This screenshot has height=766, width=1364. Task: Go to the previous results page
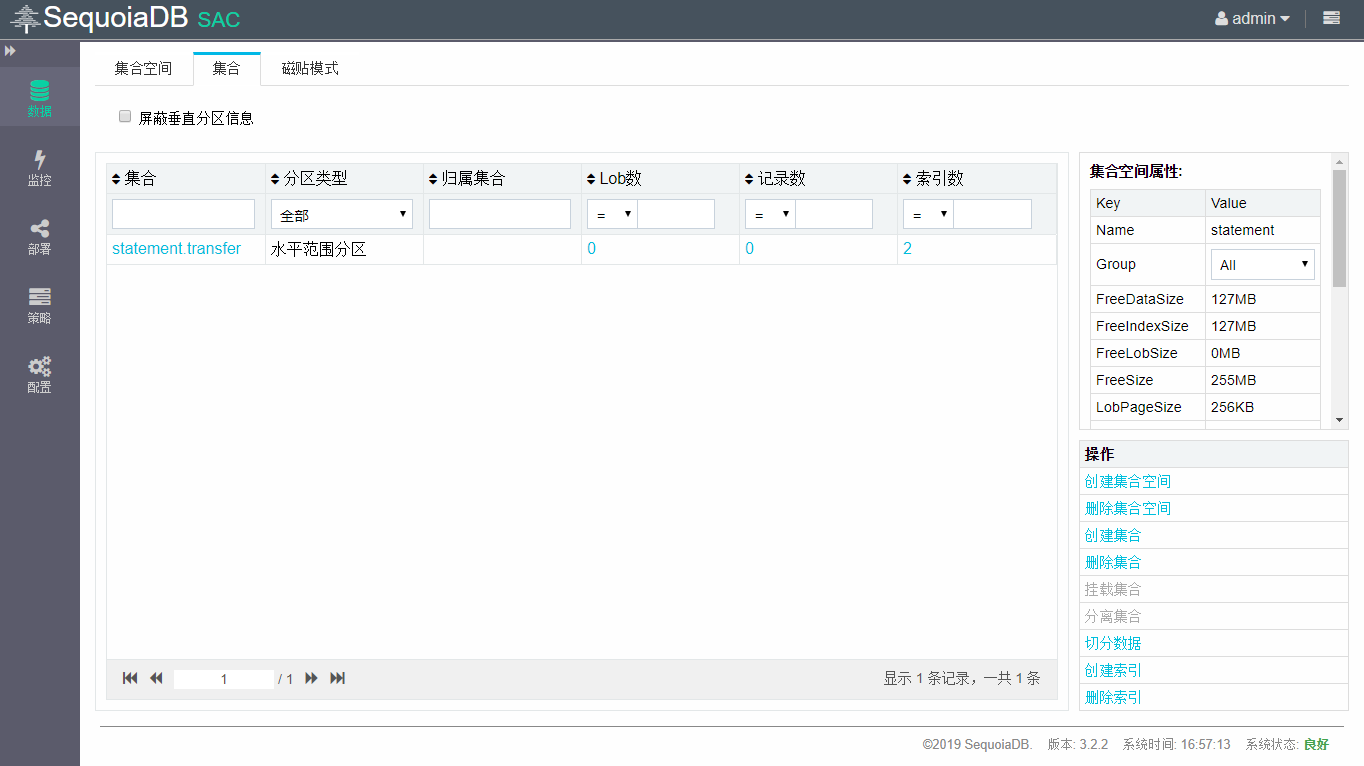tap(156, 678)
